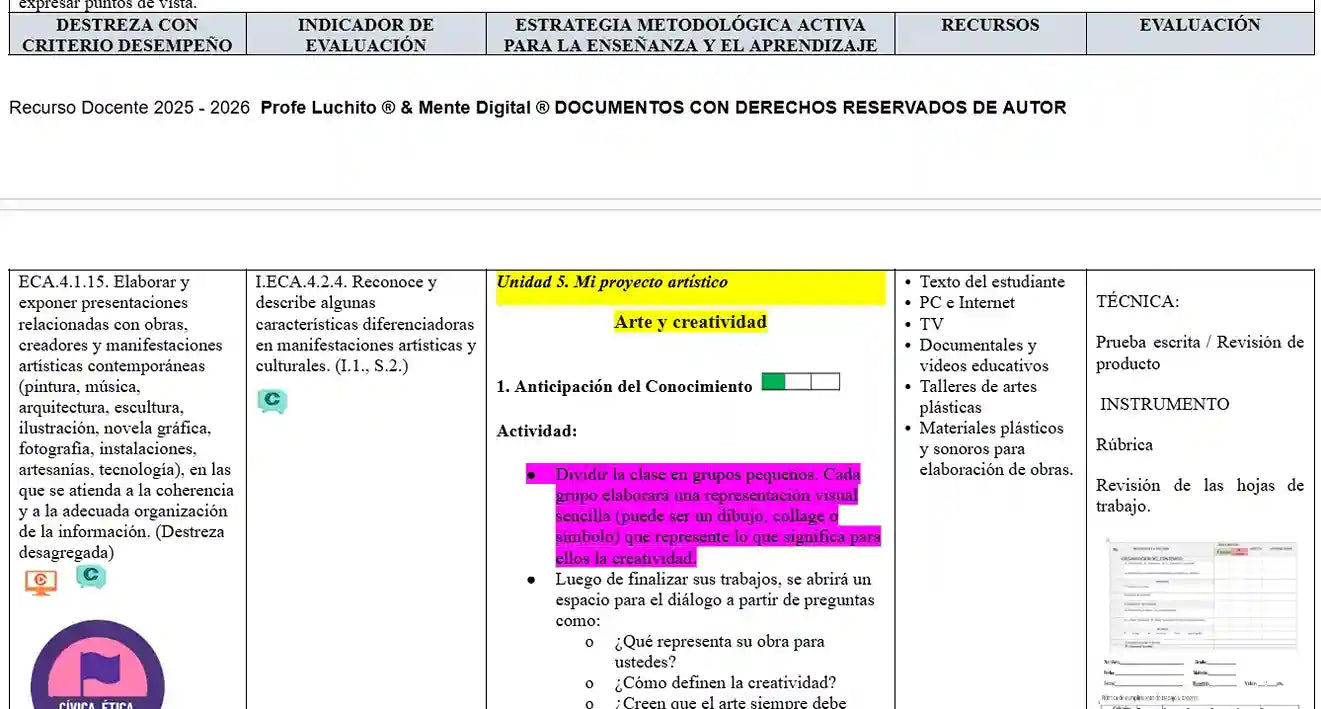
Task: Click the 'INSTRUMENTO' label in evaluation column
Action: tap(1164, 404)
